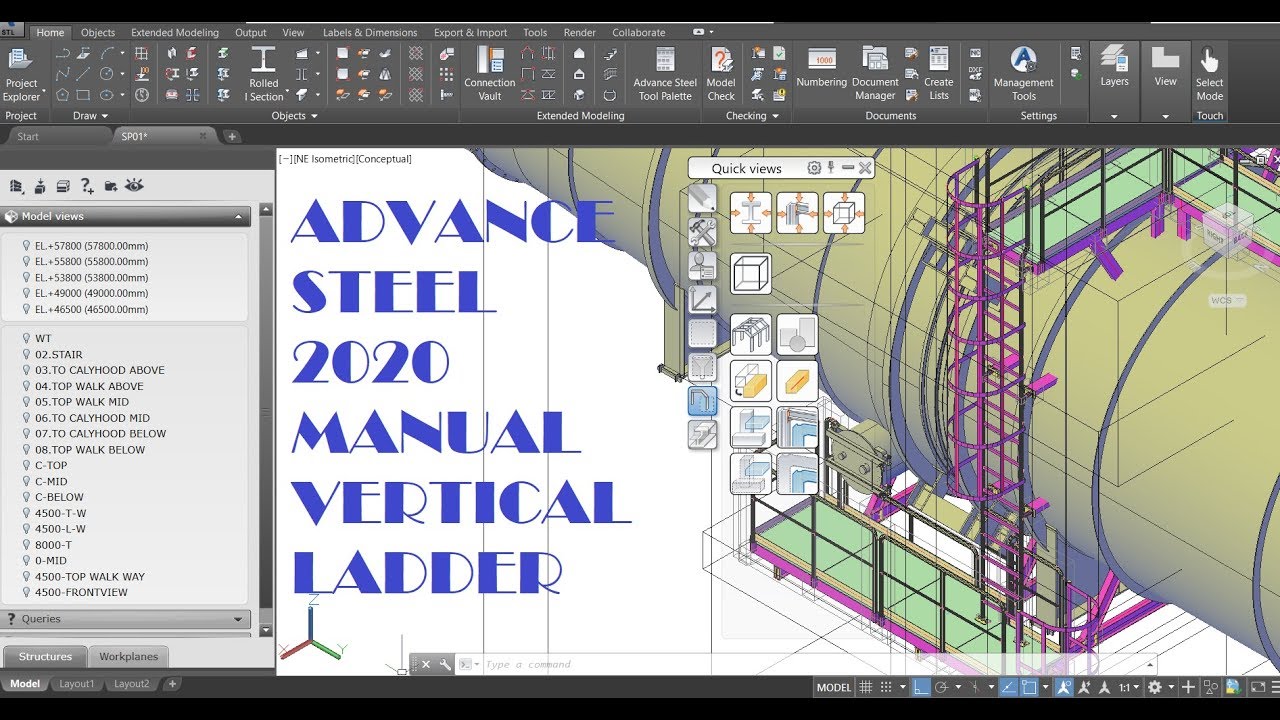Toggle the MODEL space button
The height and width of the screenshot is (720, 1280).
coord(834,687)
